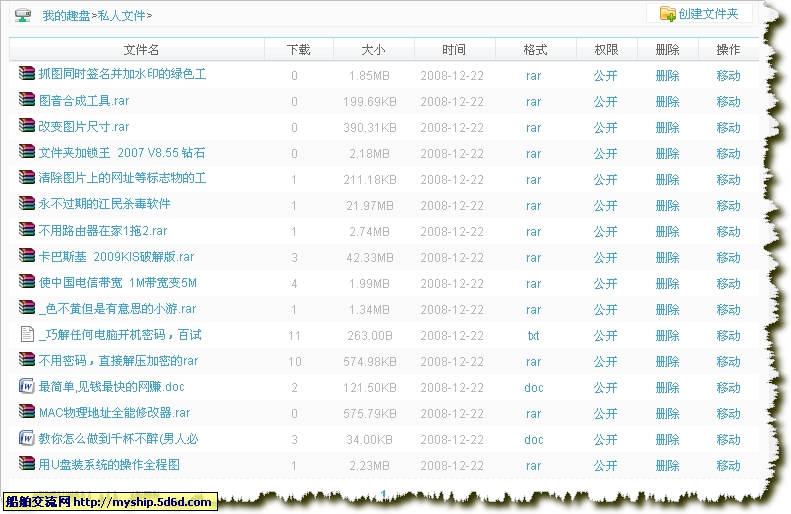
Task: Click size value 575.79KB
Action: tap(370, 414)
